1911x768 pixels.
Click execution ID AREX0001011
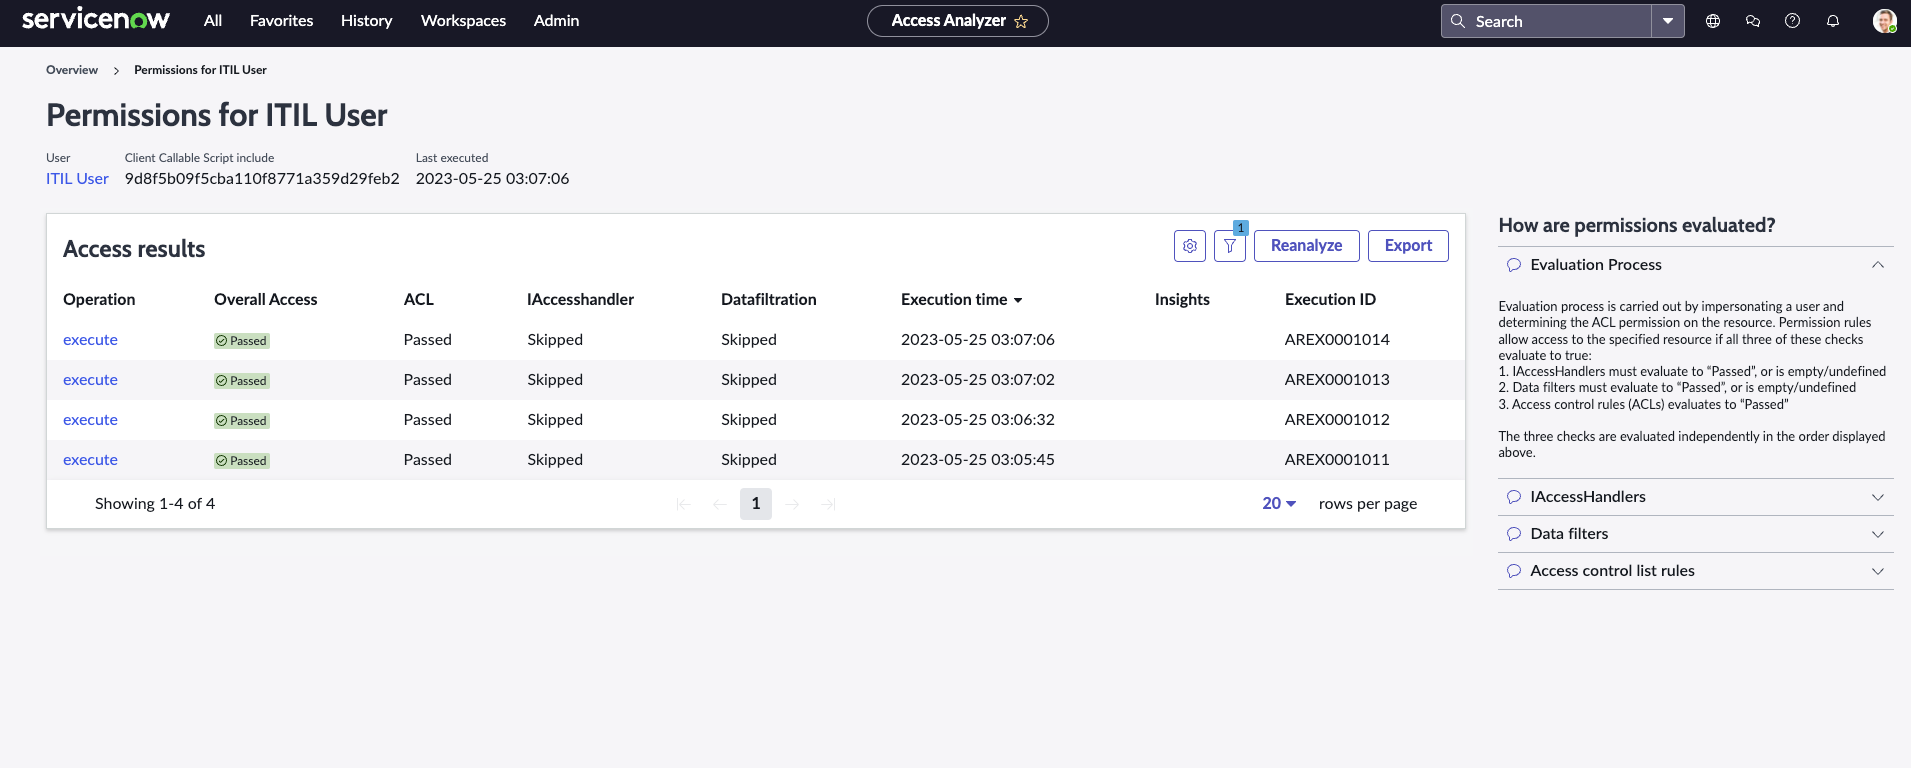[1337, 460]
